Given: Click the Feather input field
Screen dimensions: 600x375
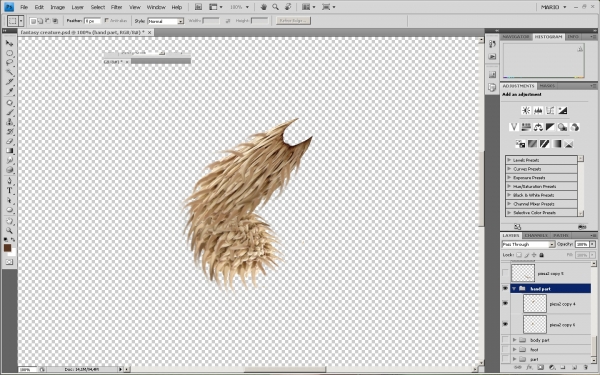Looking at the screenshot, I should 92,21.
